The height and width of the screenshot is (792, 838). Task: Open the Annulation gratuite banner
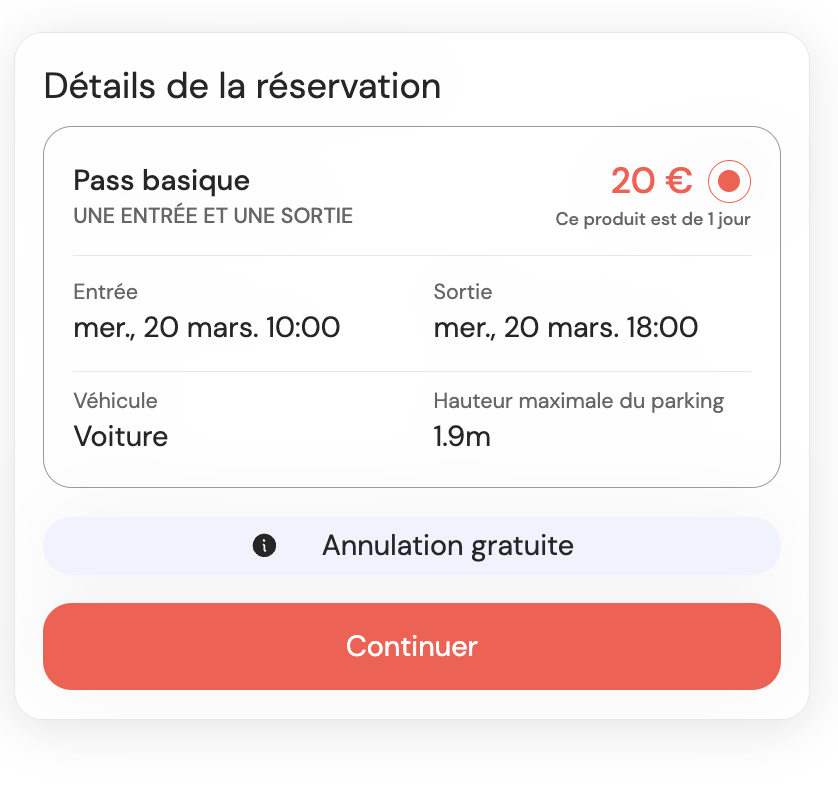click(x=412, y=546)
